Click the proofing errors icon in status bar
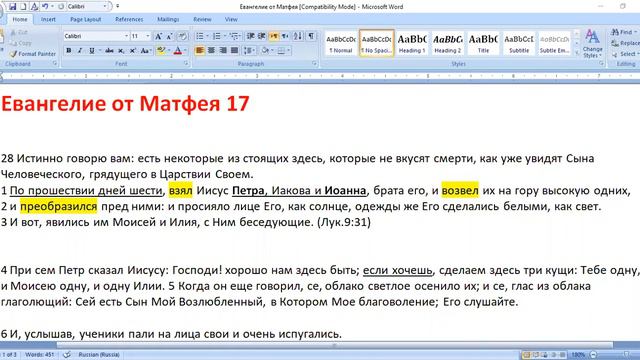Image resolution: width=640 pixels, height=360 pixels. click(67, 354)
